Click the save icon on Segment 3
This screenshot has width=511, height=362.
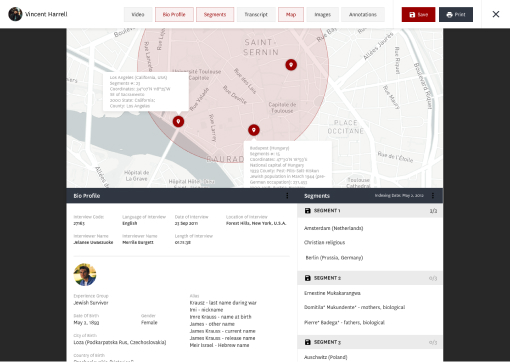(x=307, y=342)
